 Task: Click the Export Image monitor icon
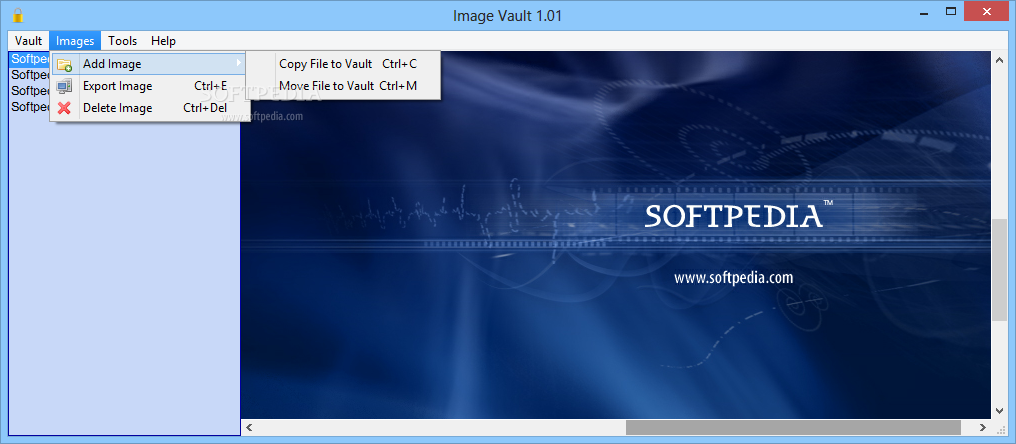(x=64, y=86)
